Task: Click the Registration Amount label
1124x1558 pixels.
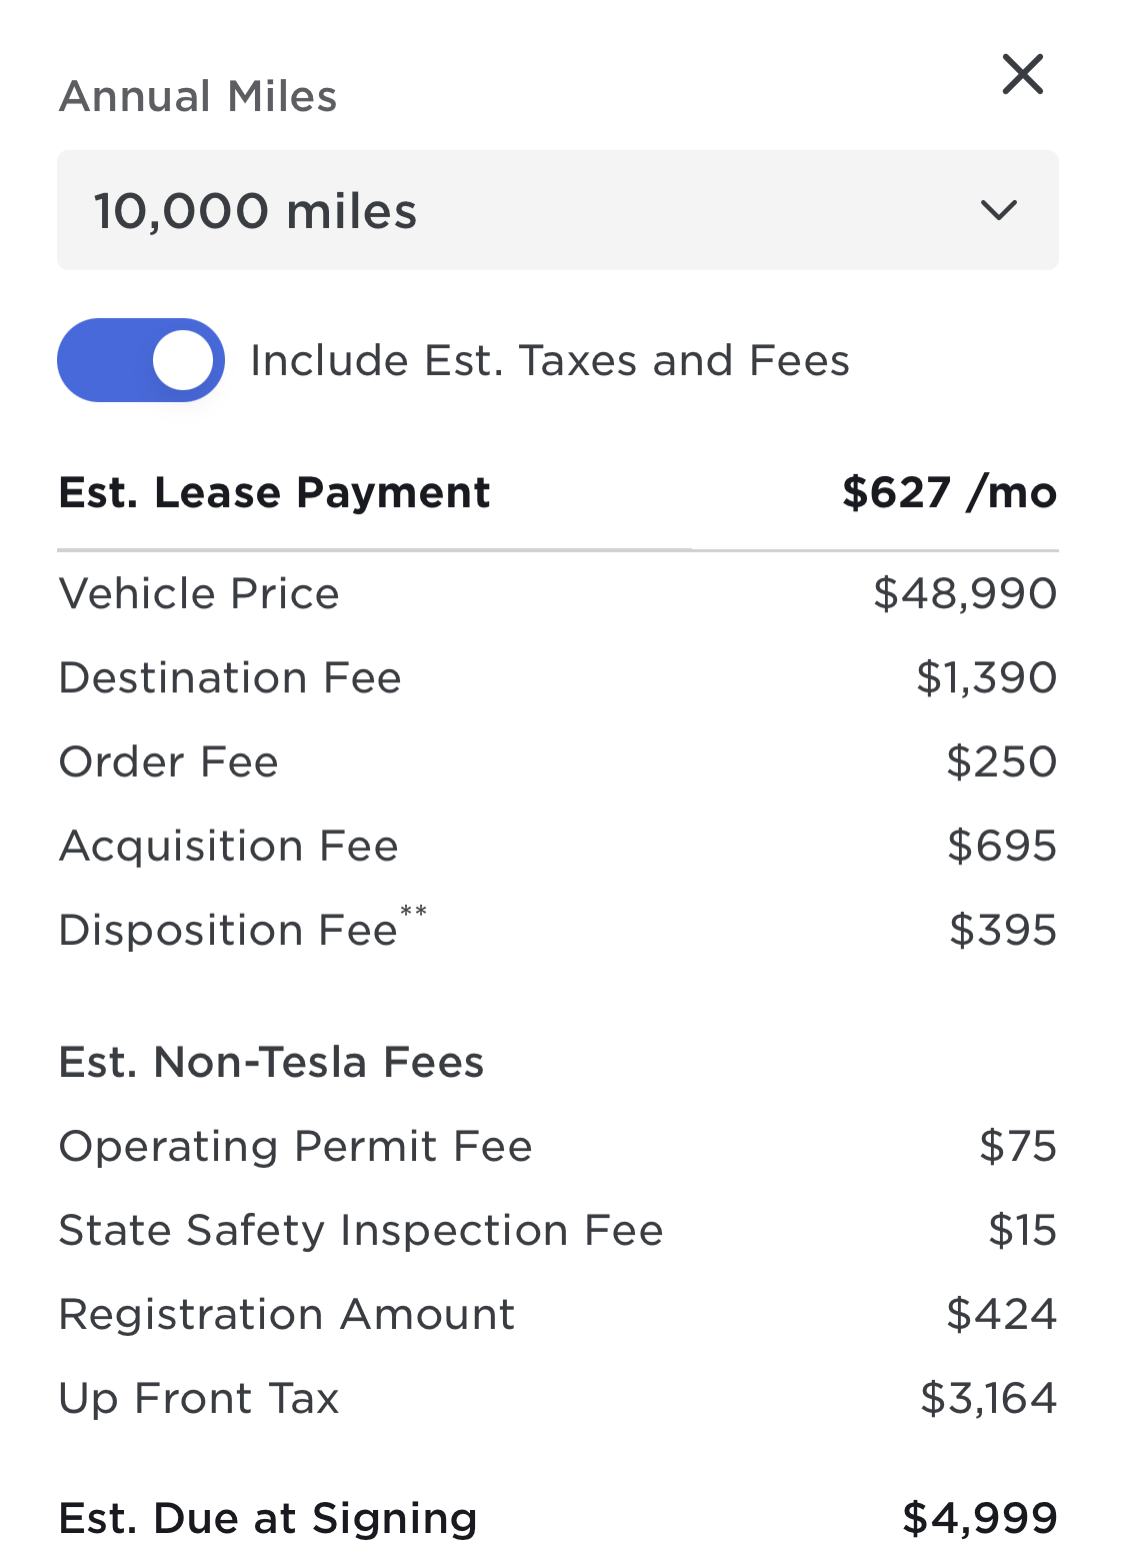Action: point(287,1314)
